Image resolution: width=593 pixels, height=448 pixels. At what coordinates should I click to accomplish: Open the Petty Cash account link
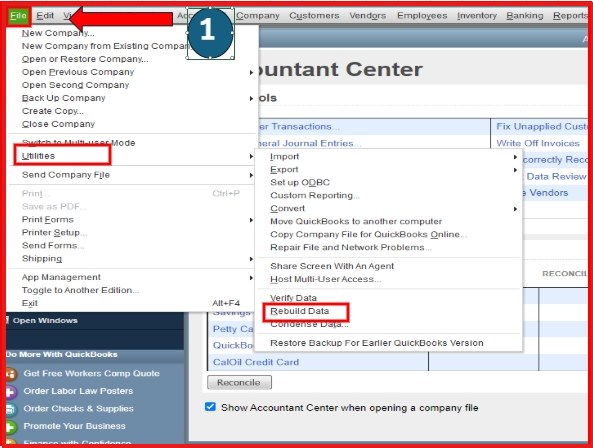[233, 329]
